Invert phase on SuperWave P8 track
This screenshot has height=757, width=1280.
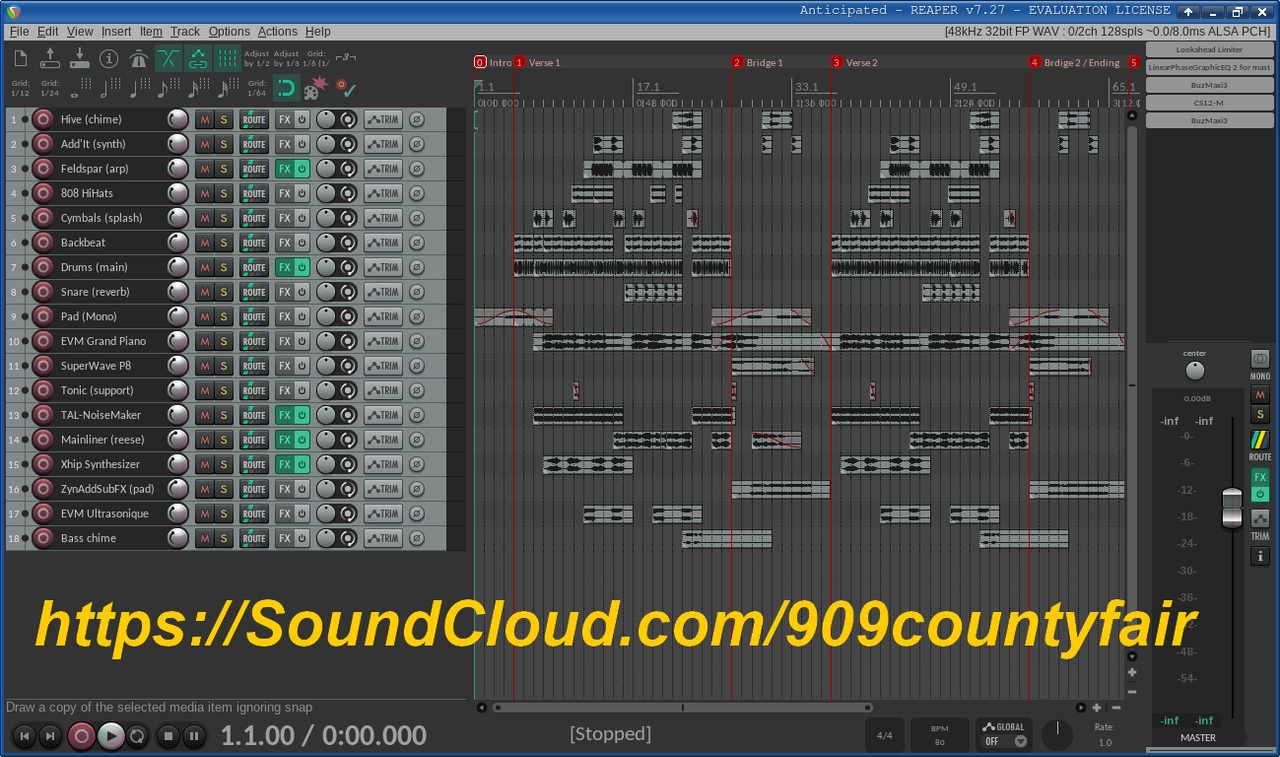[416, 366]
